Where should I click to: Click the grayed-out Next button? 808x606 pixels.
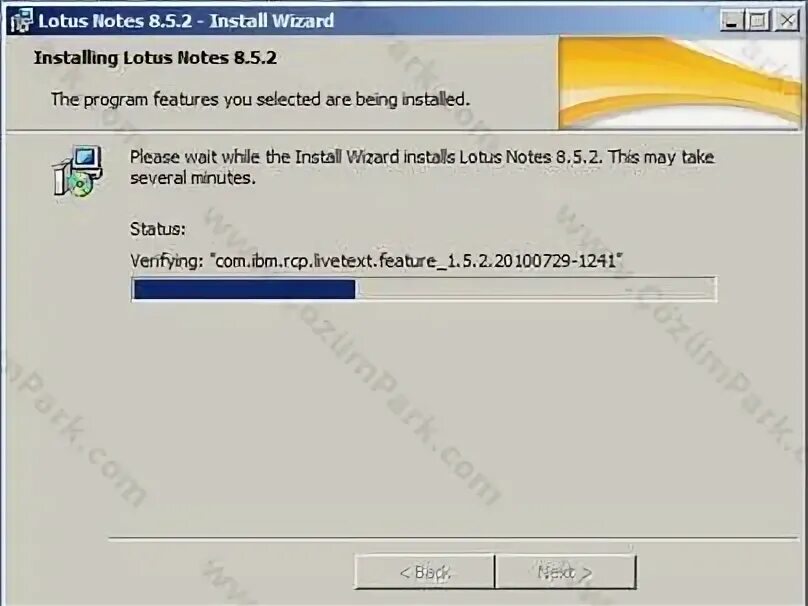point(565,571)
